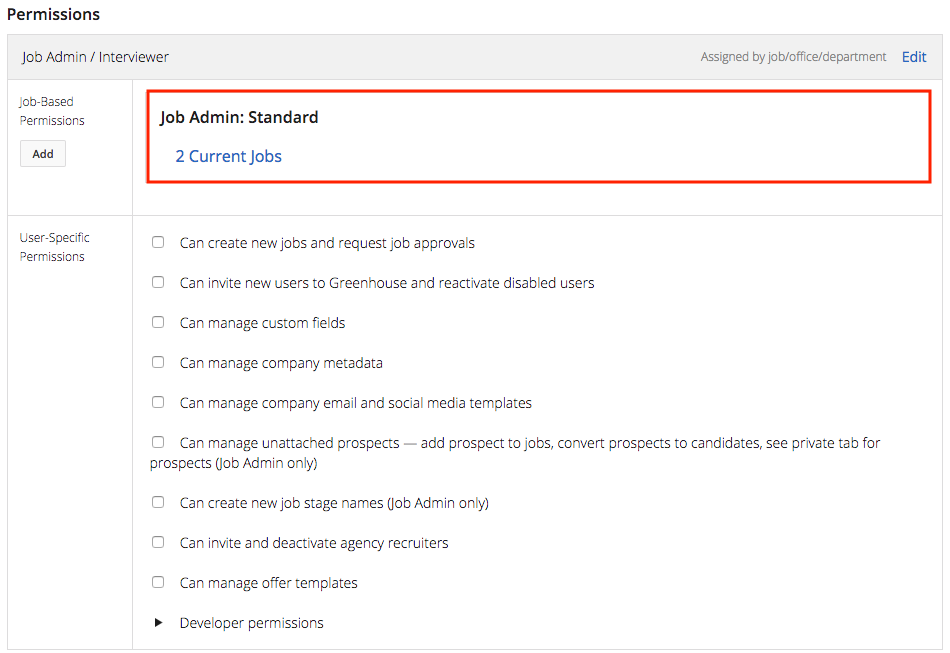950x653 pixels.
Task: Open the Edit link for role assignment
Action: (x=913, y=56)
